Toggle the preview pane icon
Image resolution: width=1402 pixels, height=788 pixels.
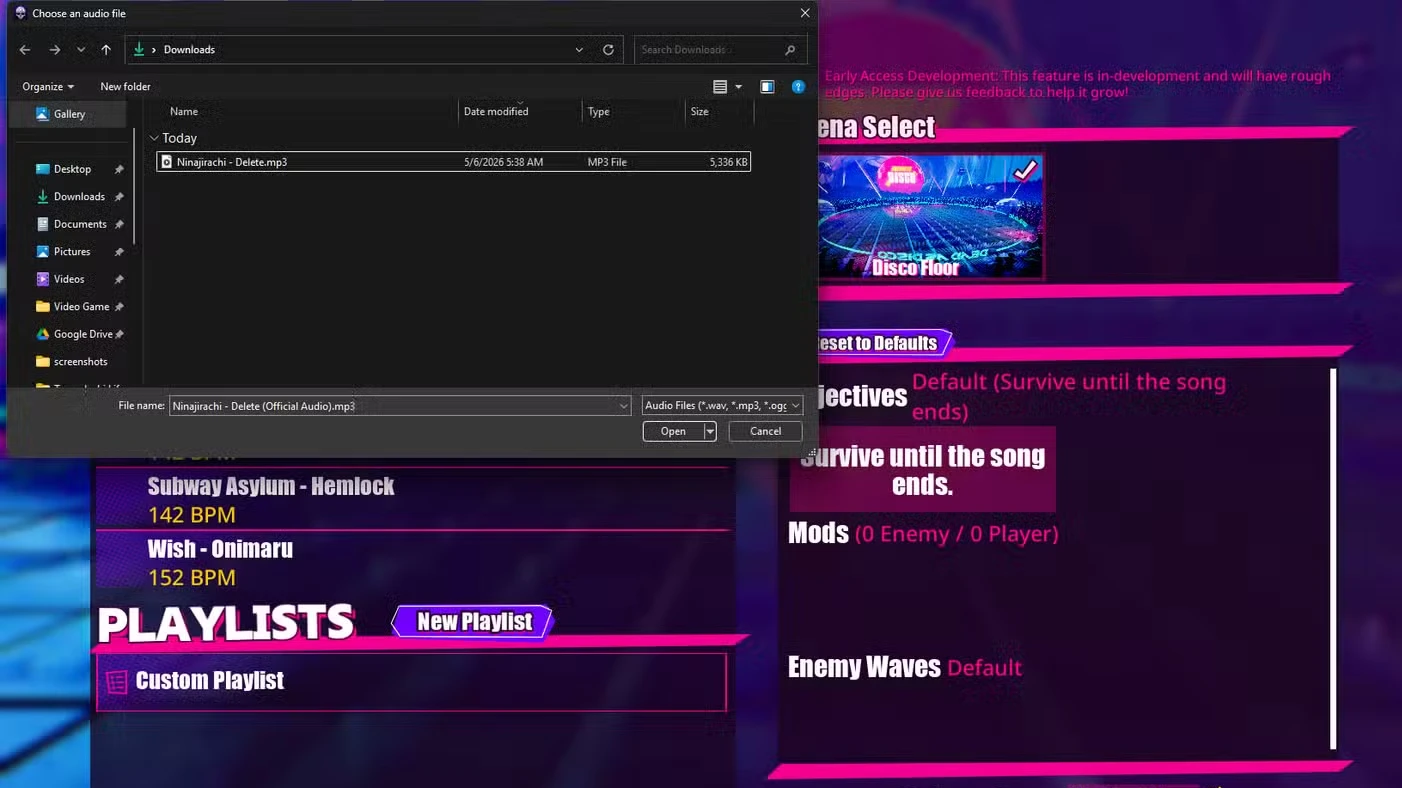pyautogui.click(x=767, y=87)
